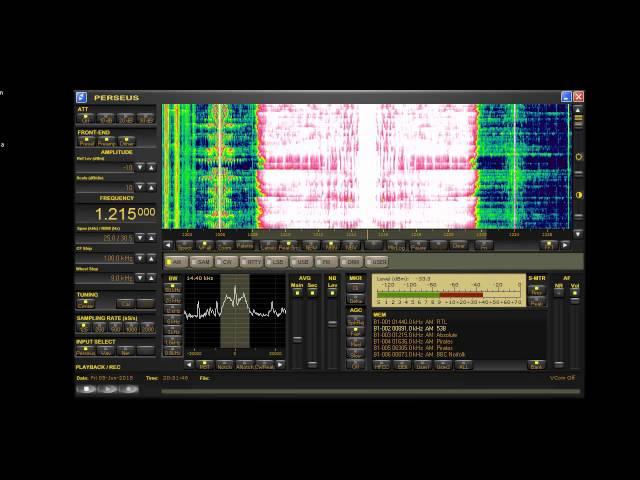Click the Pause display button
This screenshot has width=640, height=480.
pos(418,245)
